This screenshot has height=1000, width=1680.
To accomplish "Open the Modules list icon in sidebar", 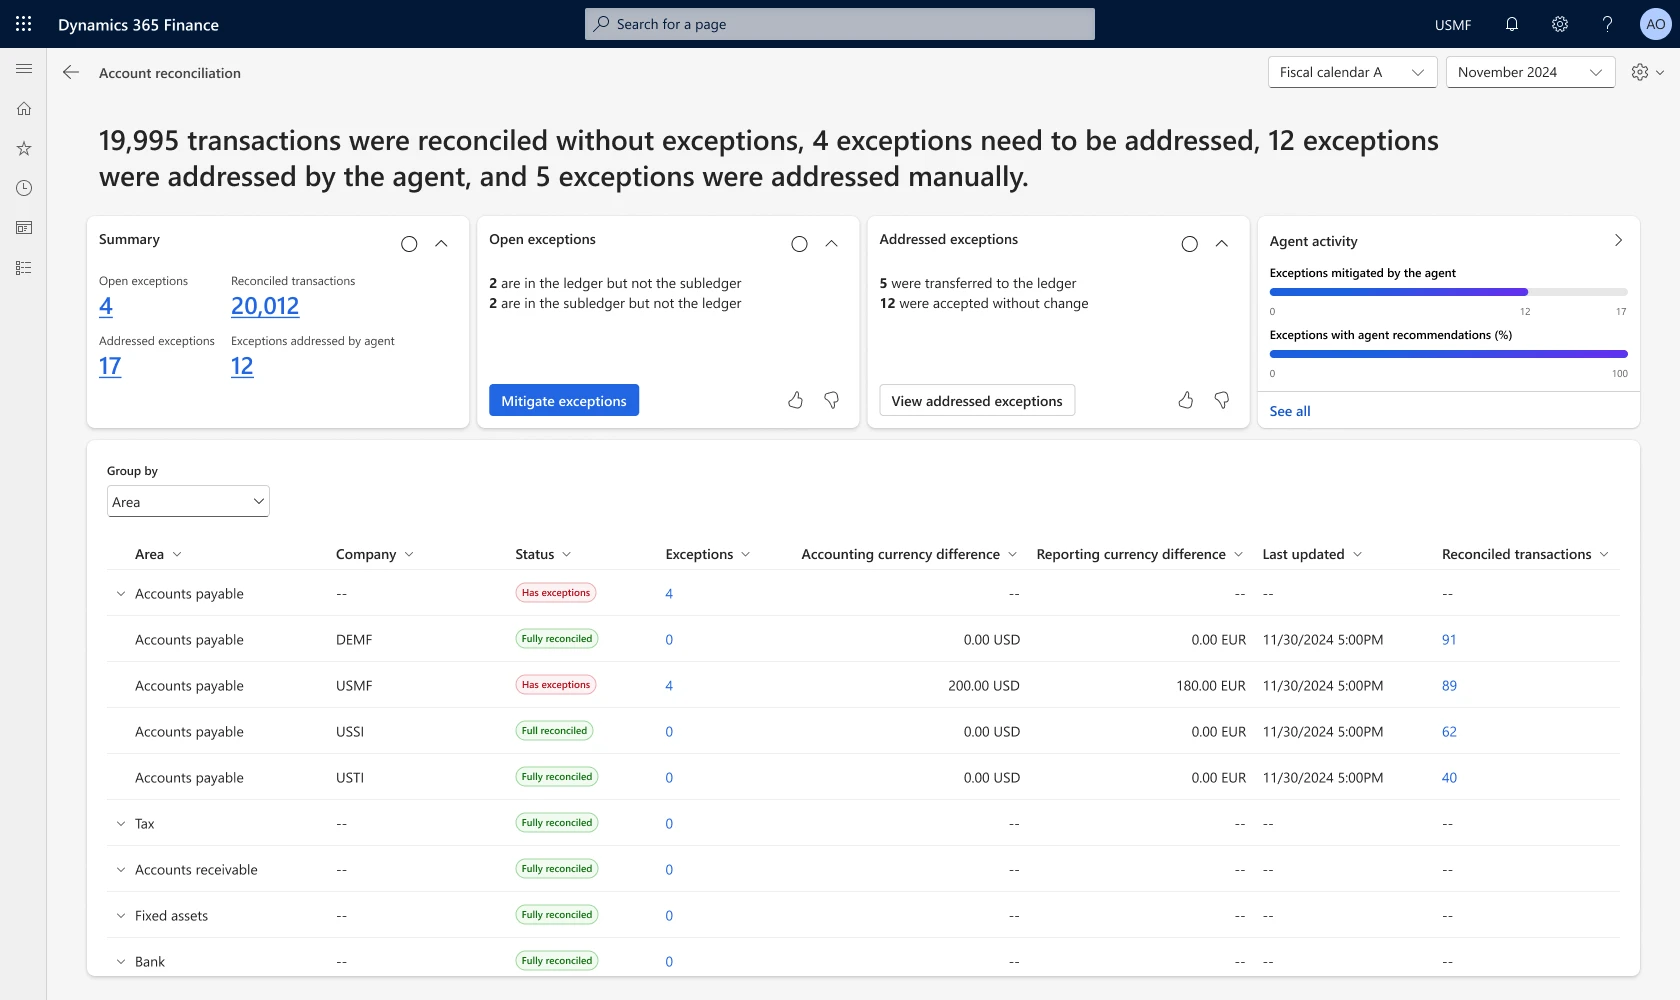I will point(23,267).
